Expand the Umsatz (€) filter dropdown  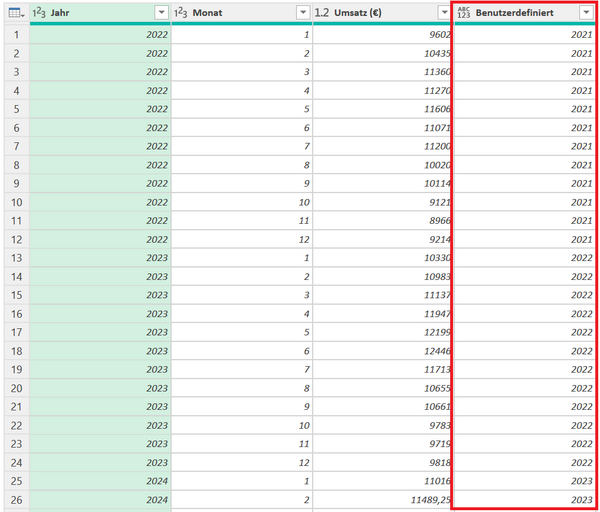443,12
